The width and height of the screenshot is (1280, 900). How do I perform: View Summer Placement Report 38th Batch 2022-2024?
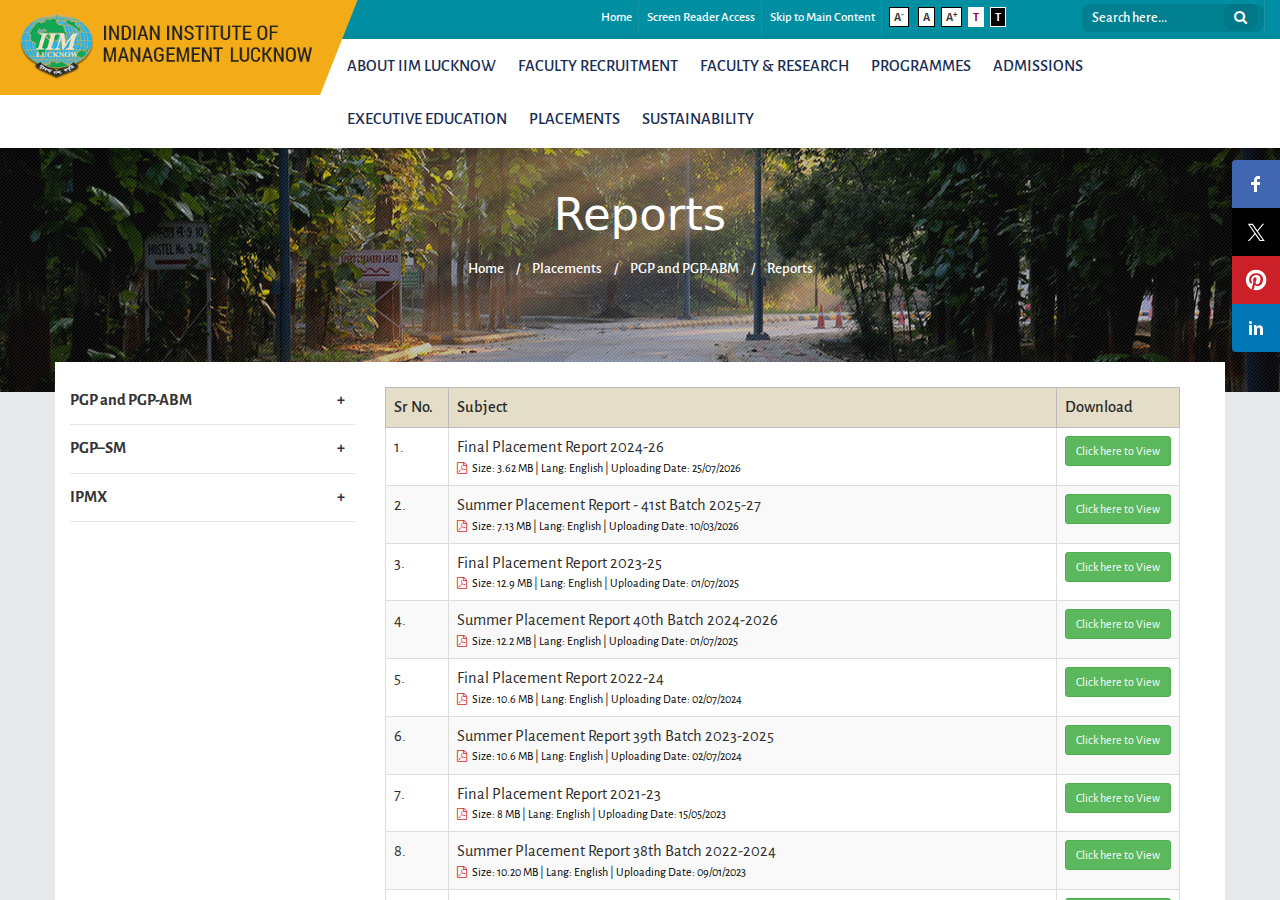click(1118, 855)
